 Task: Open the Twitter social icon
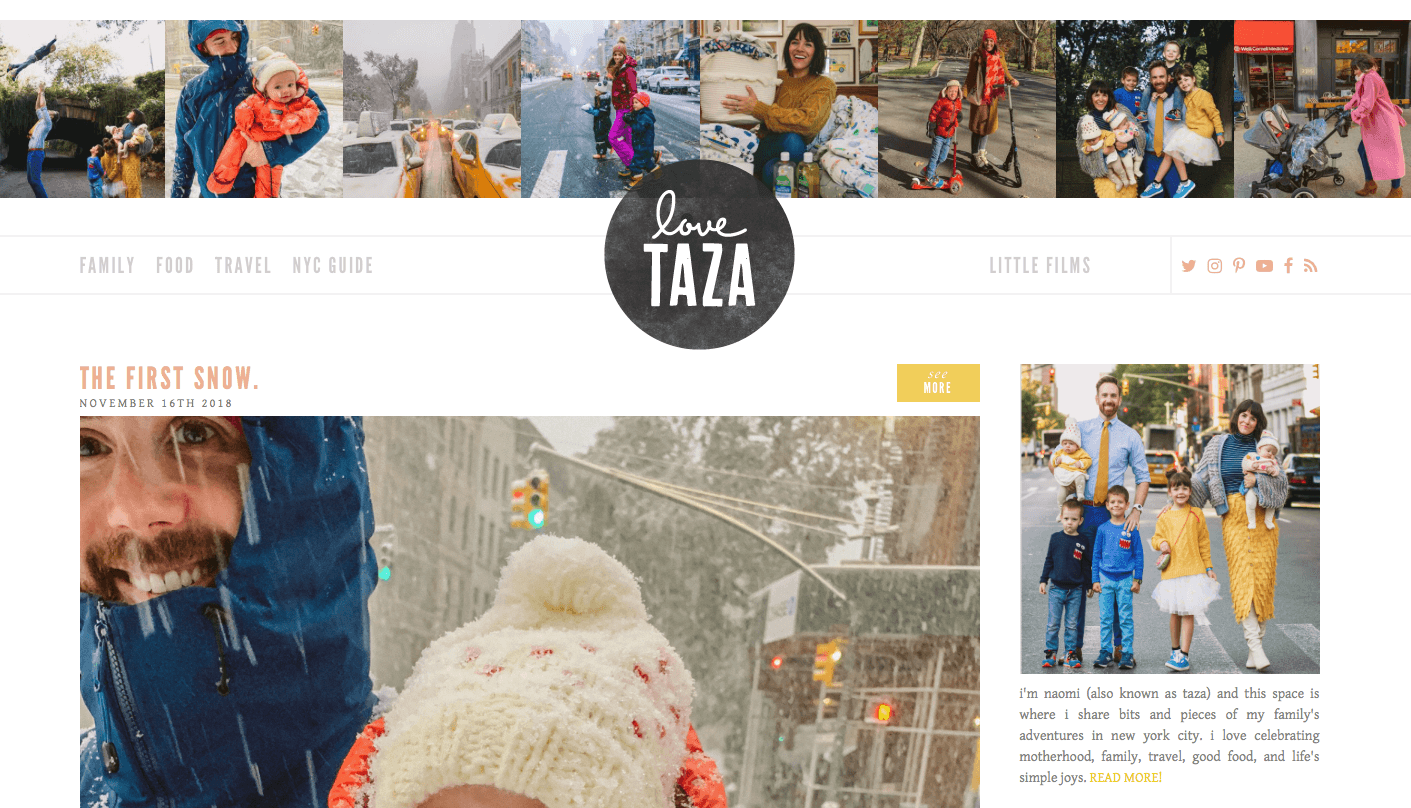[1188, 266]
